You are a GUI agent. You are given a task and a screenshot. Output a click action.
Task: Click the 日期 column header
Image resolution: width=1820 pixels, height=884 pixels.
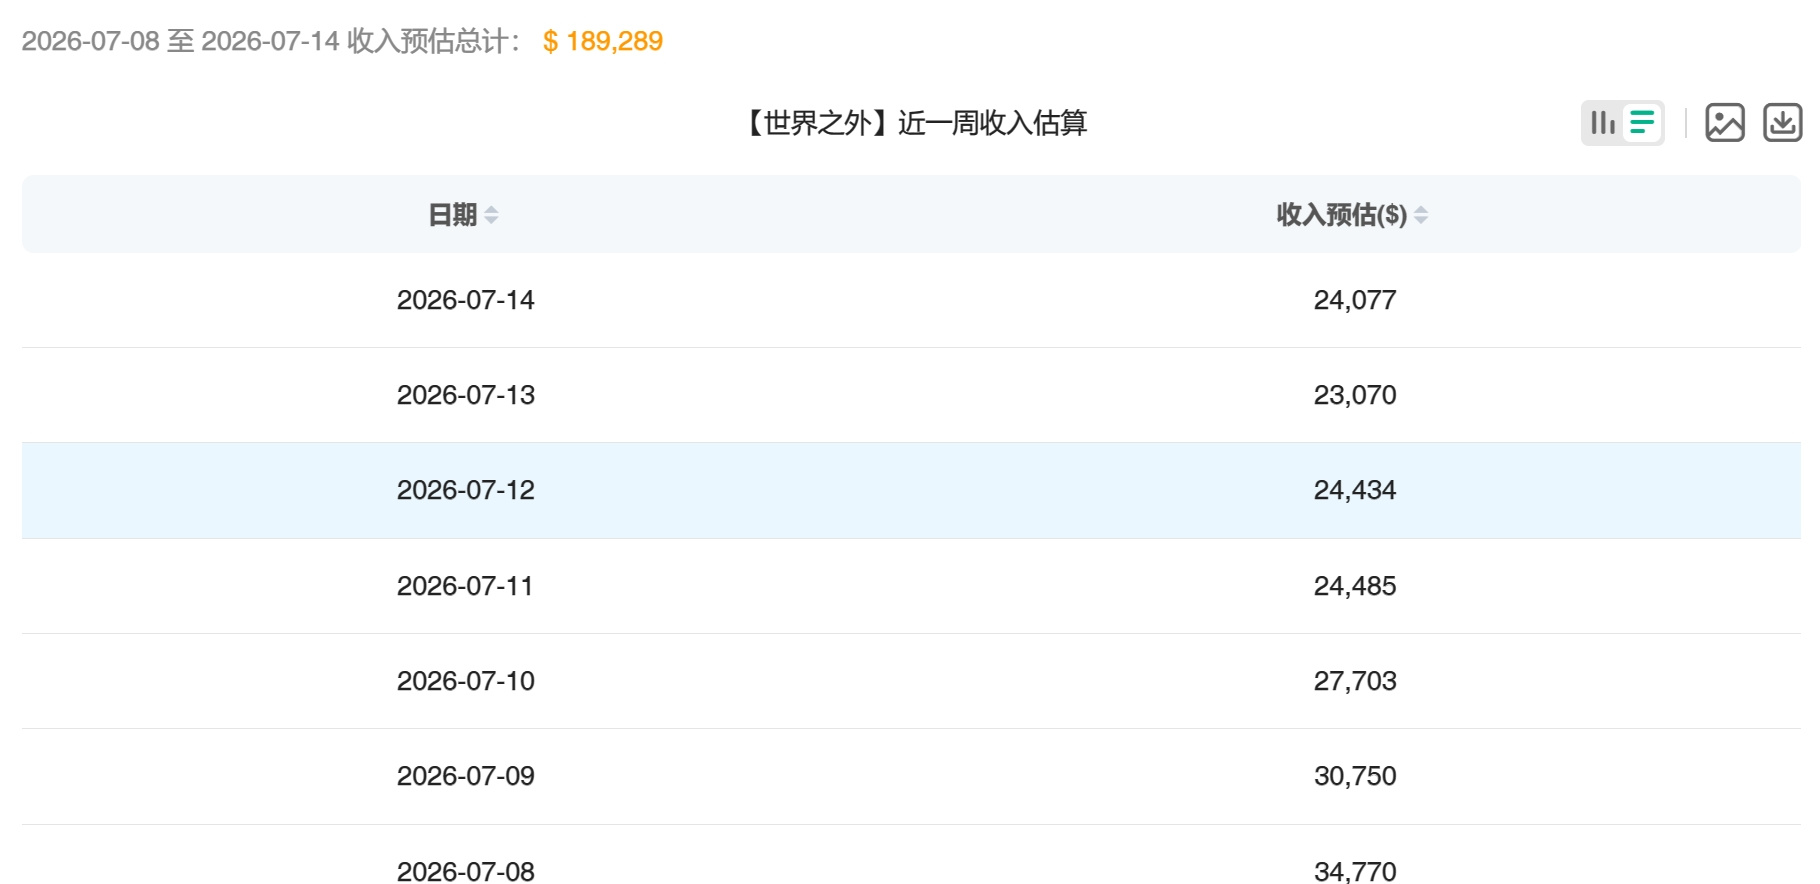(452, 215)
